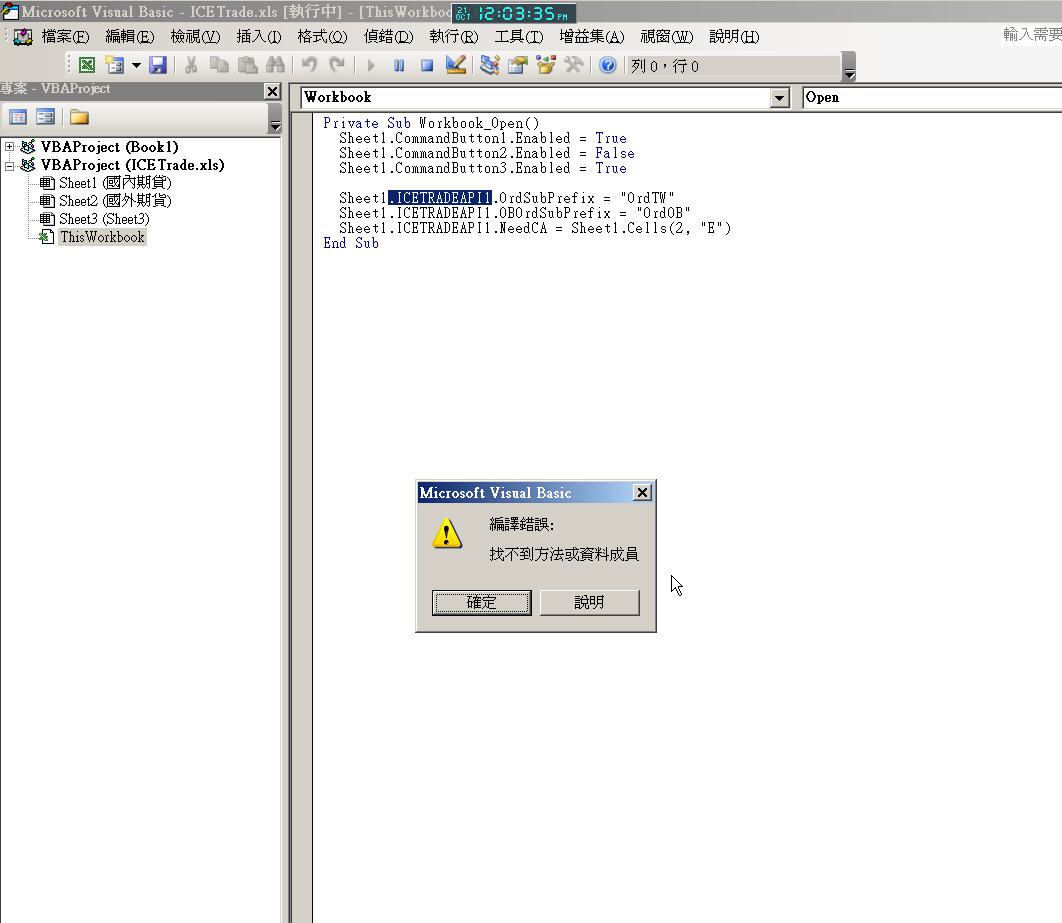Open project panel toolbar options arrow
The image size is (1062, 923).
click(x=274, y=119)
